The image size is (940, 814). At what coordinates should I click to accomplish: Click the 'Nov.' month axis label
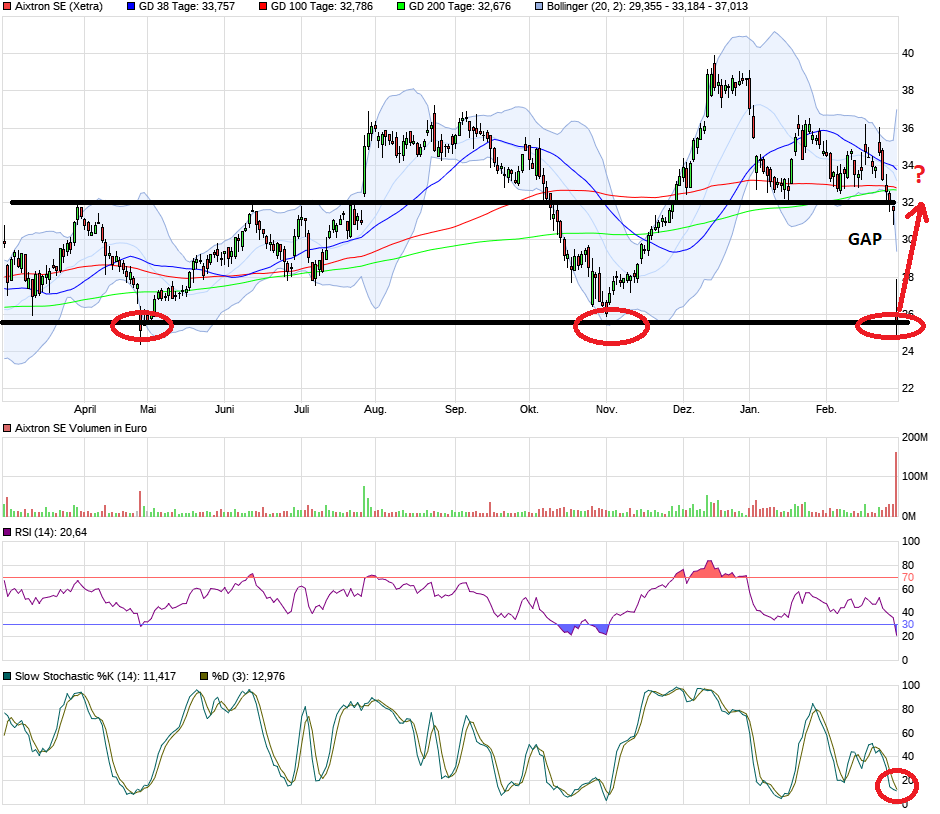[607, 409]
